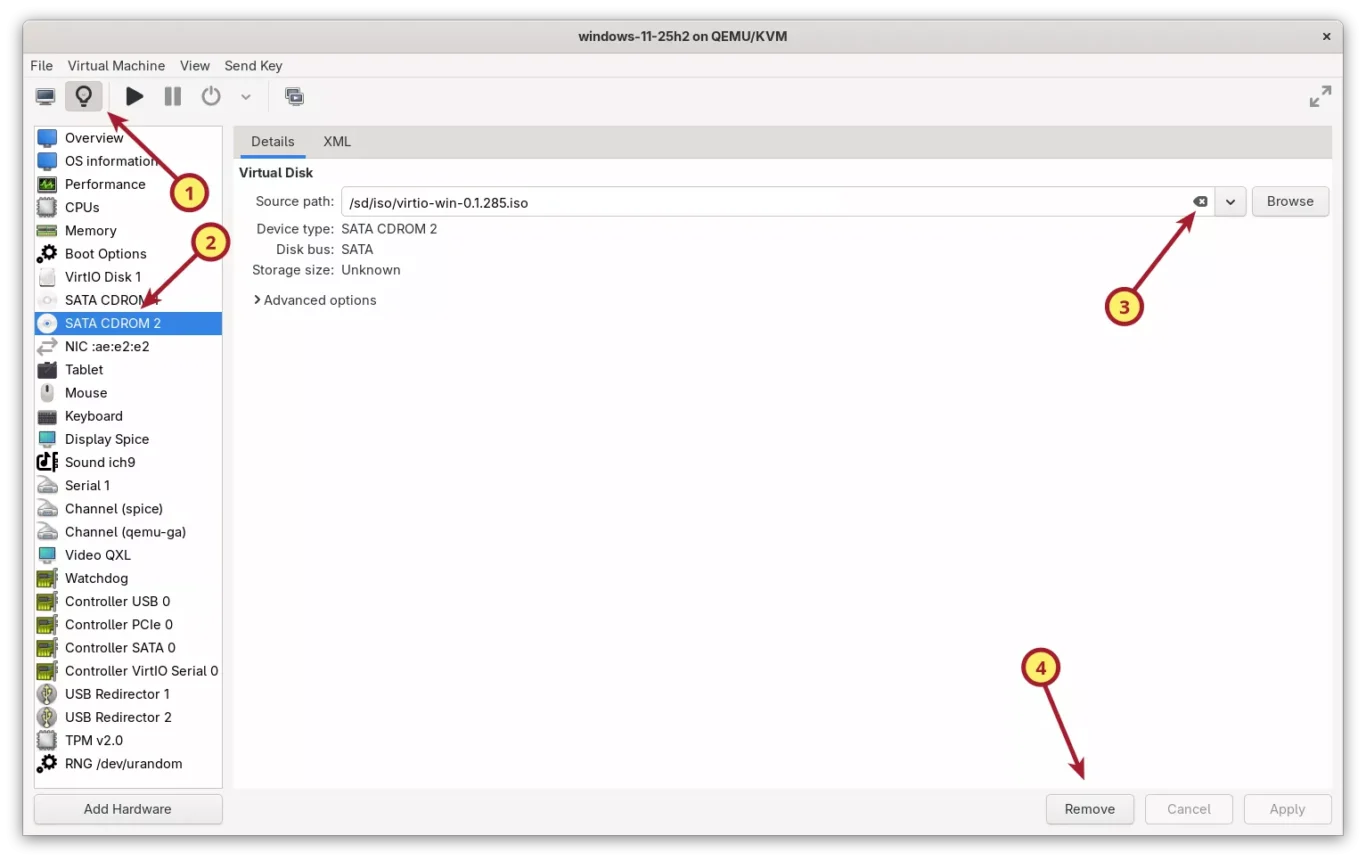Open the View menu
1366x861 pixels.
click(195, 65)
